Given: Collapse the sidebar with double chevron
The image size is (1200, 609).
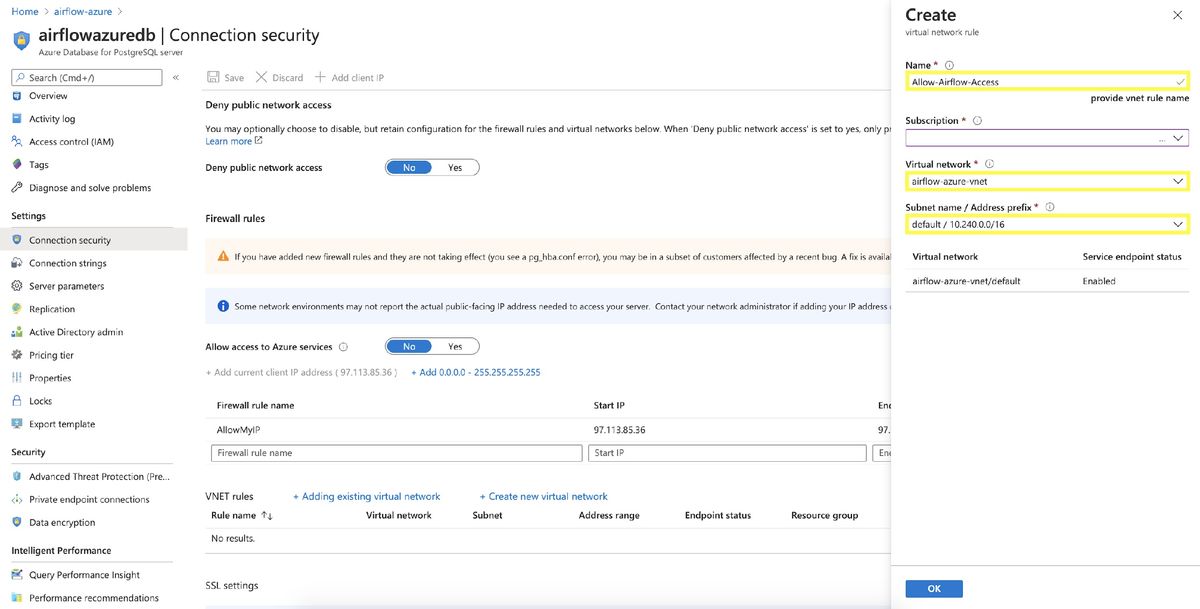Looking at the screenshot, I should click(x=176, y=77).
